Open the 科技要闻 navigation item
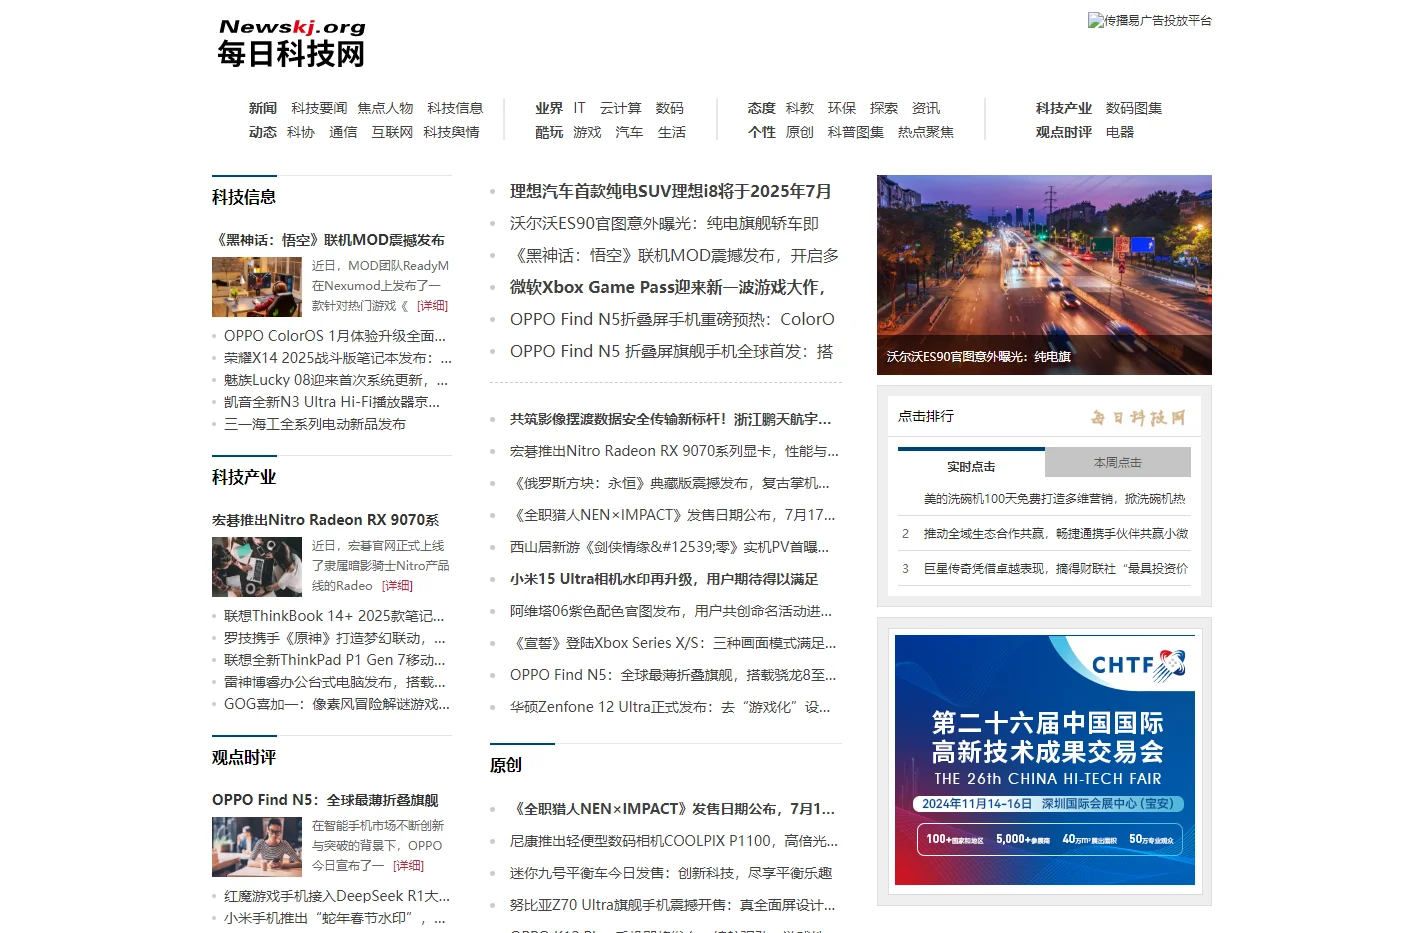This screenshot has height=933, width=1424. pos(319,108)
